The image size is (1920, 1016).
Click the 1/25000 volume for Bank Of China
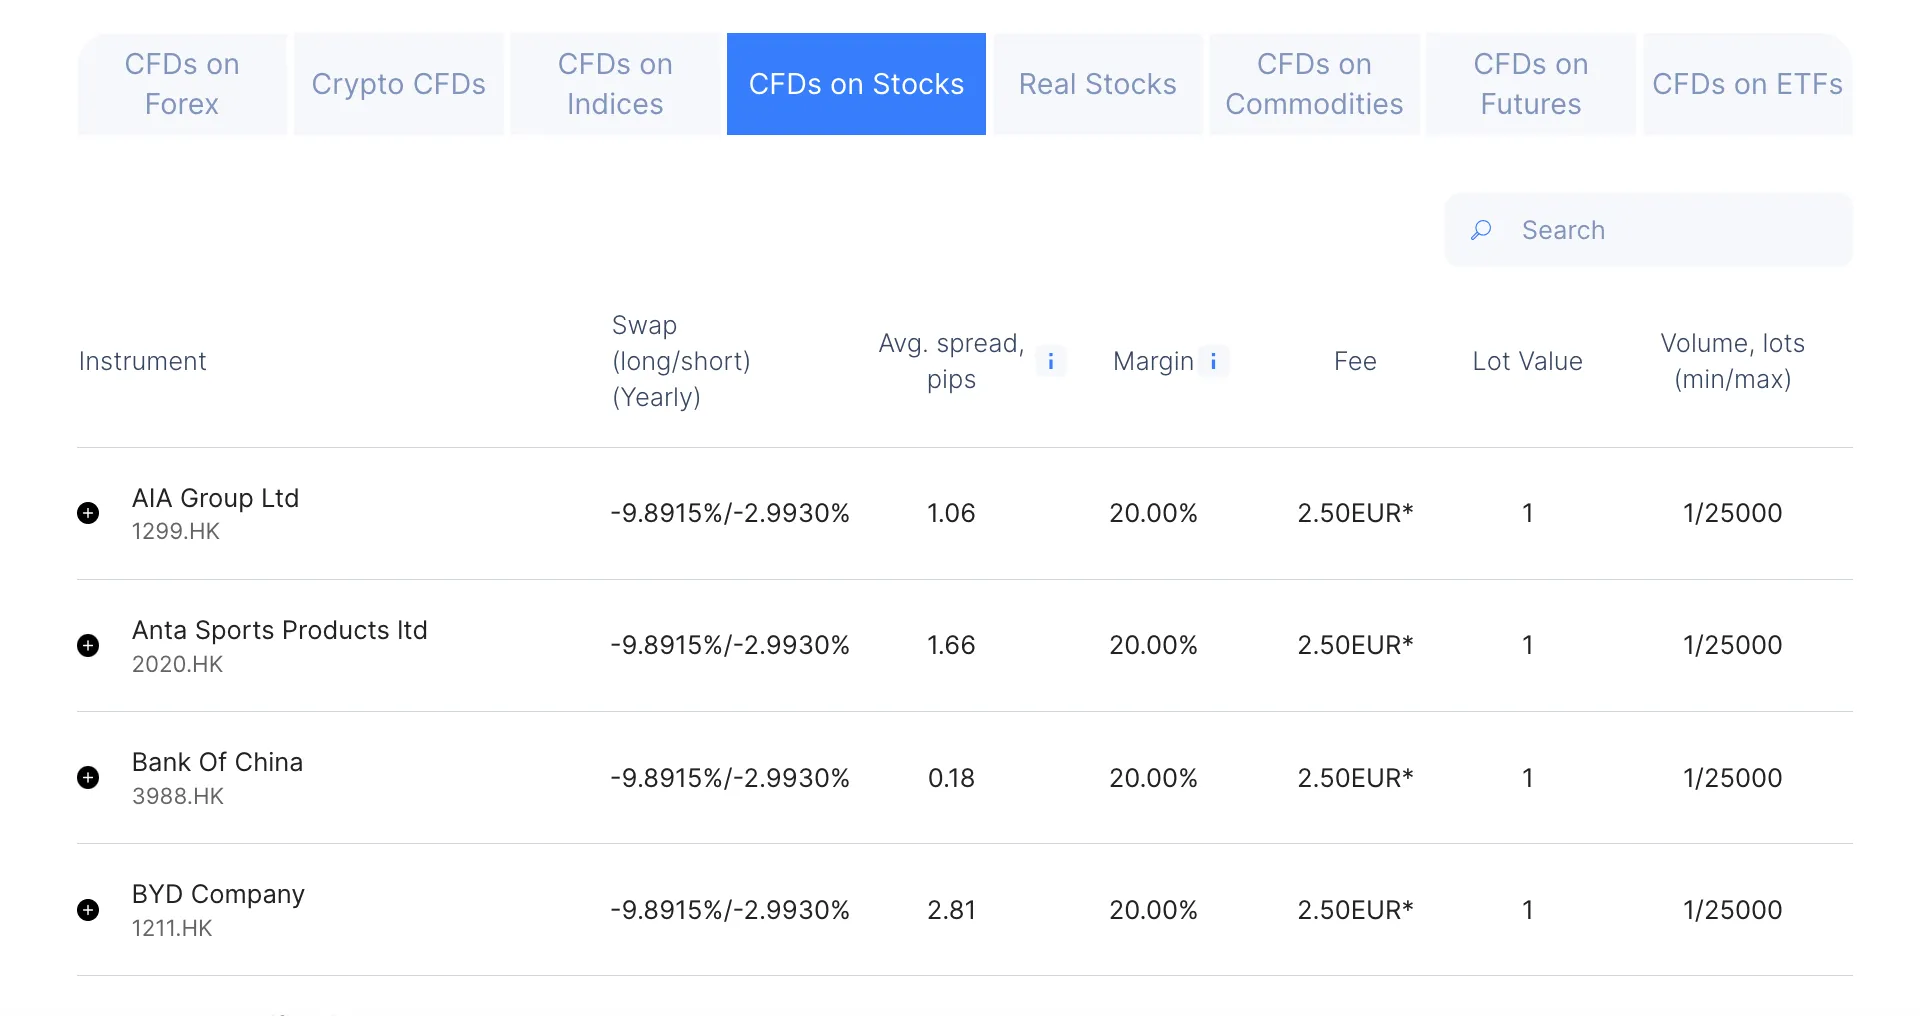pyautogui.click(x=1733, y=778)
